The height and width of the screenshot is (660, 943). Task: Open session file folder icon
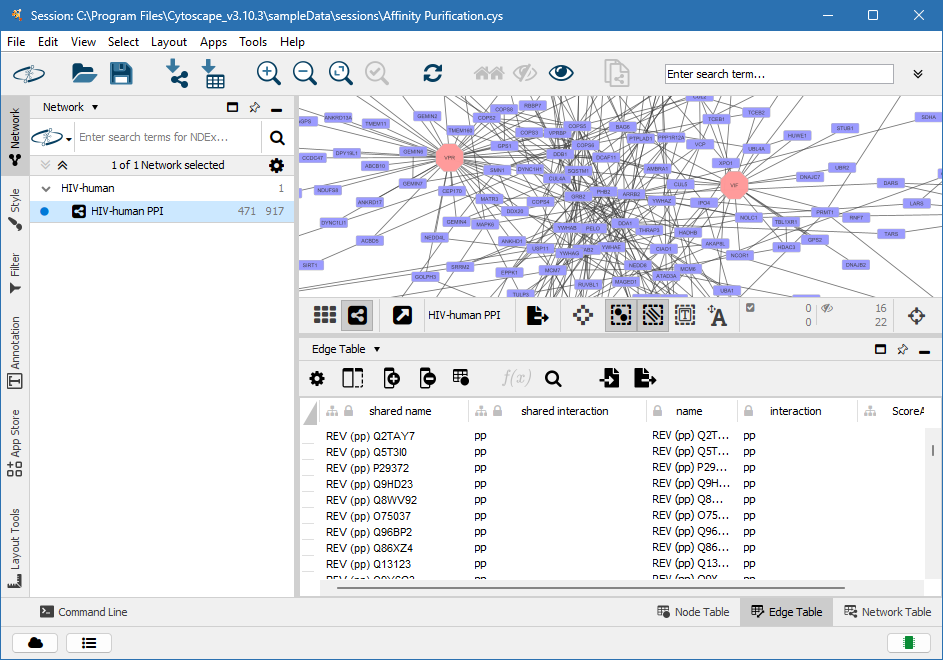tap(84, 73)
